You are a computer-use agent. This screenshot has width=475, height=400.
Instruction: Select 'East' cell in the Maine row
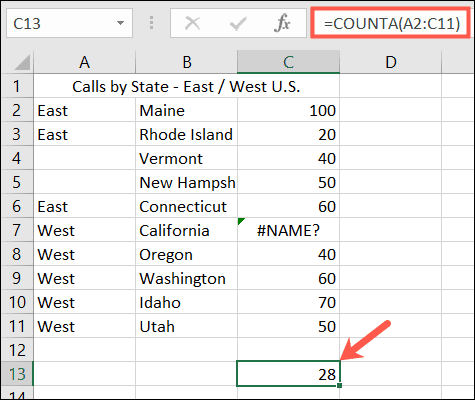pyautogui.click(x=85, y=110)
